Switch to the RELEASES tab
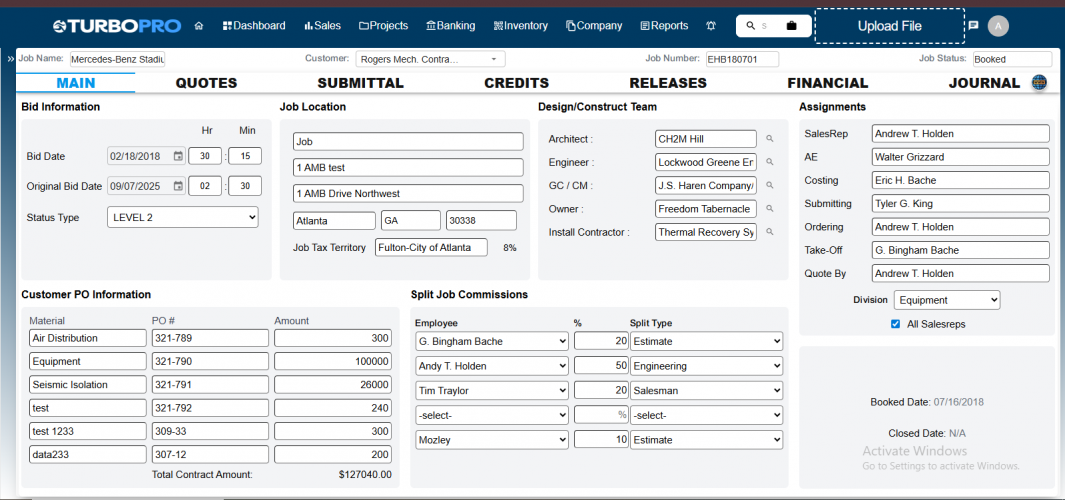The image size is (1065, 500). click(x=668, y=83)
